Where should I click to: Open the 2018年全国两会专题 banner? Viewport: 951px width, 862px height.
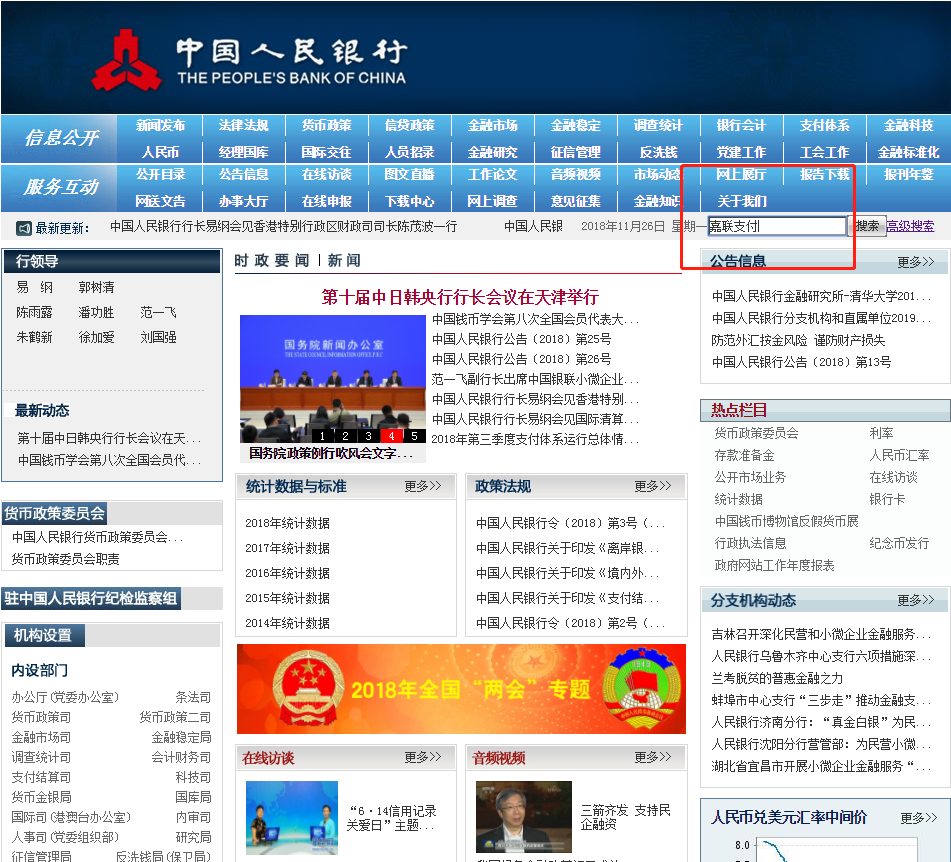point(461,689)
